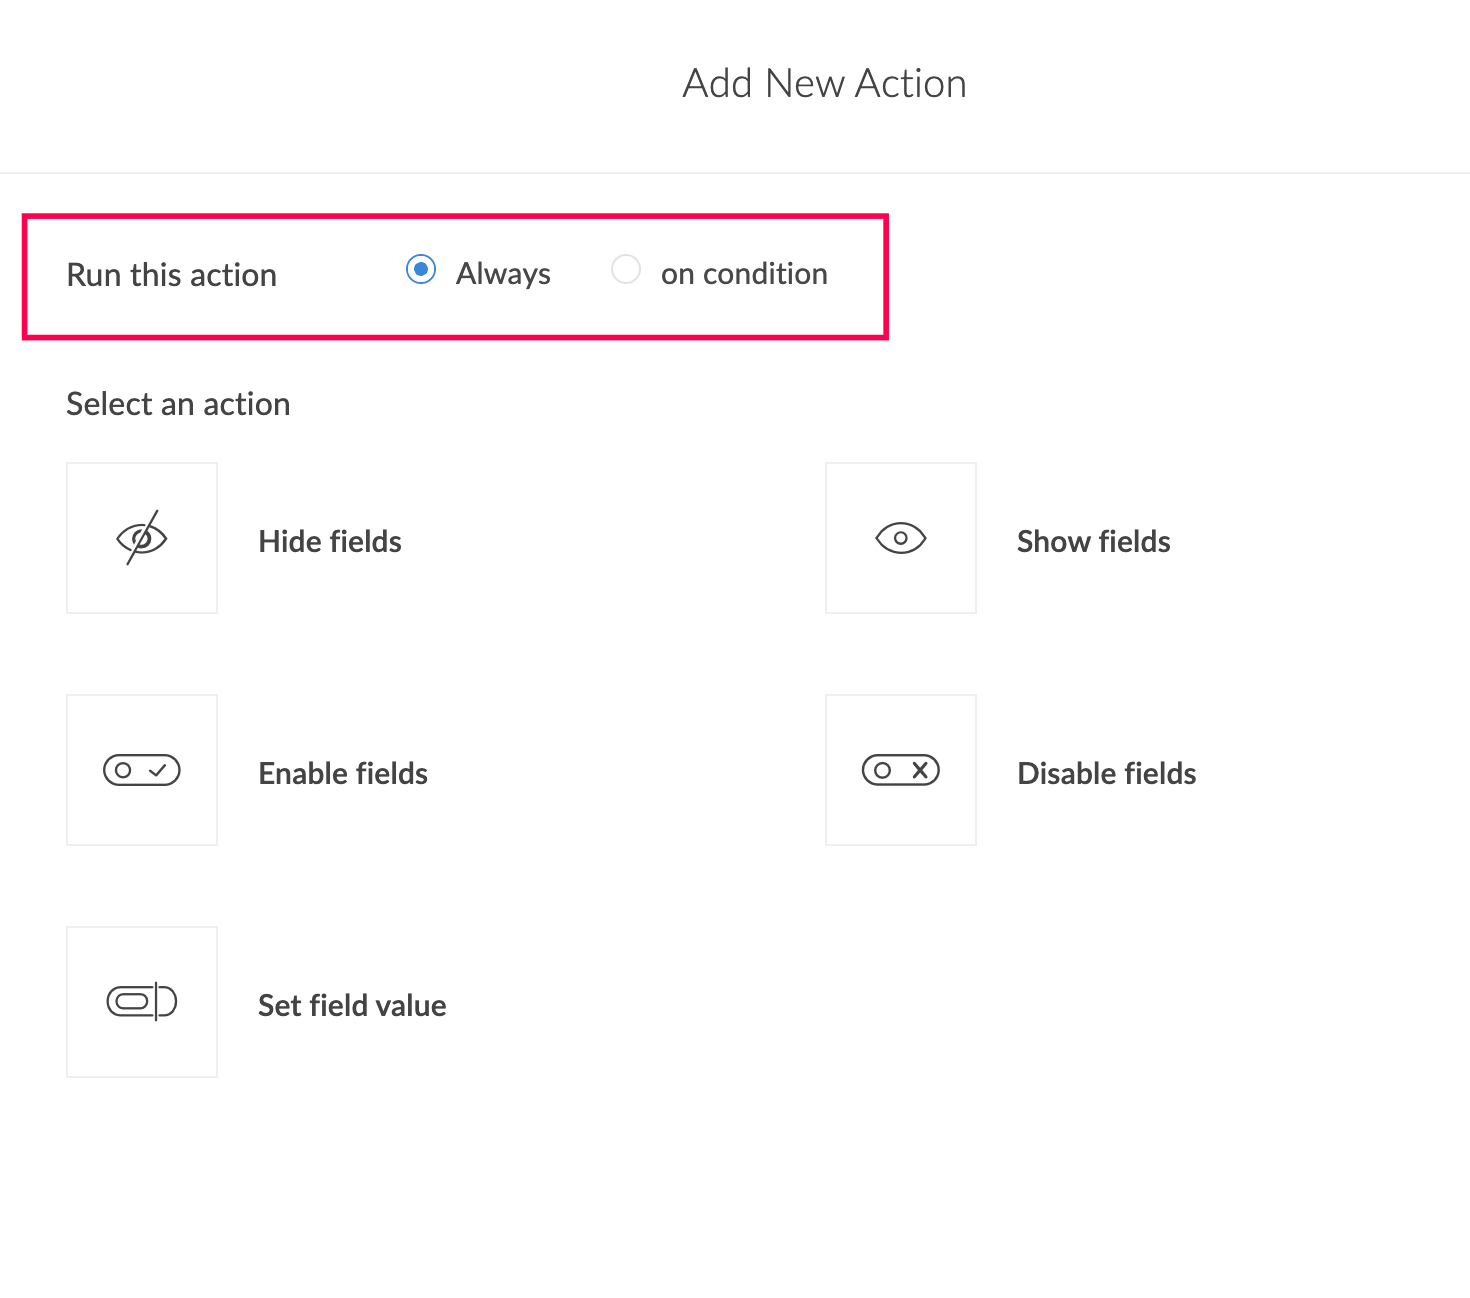Choose the Enable fields checkmark toggle icon
This screenshot has width=1470, height=1298.
[142, 770]
